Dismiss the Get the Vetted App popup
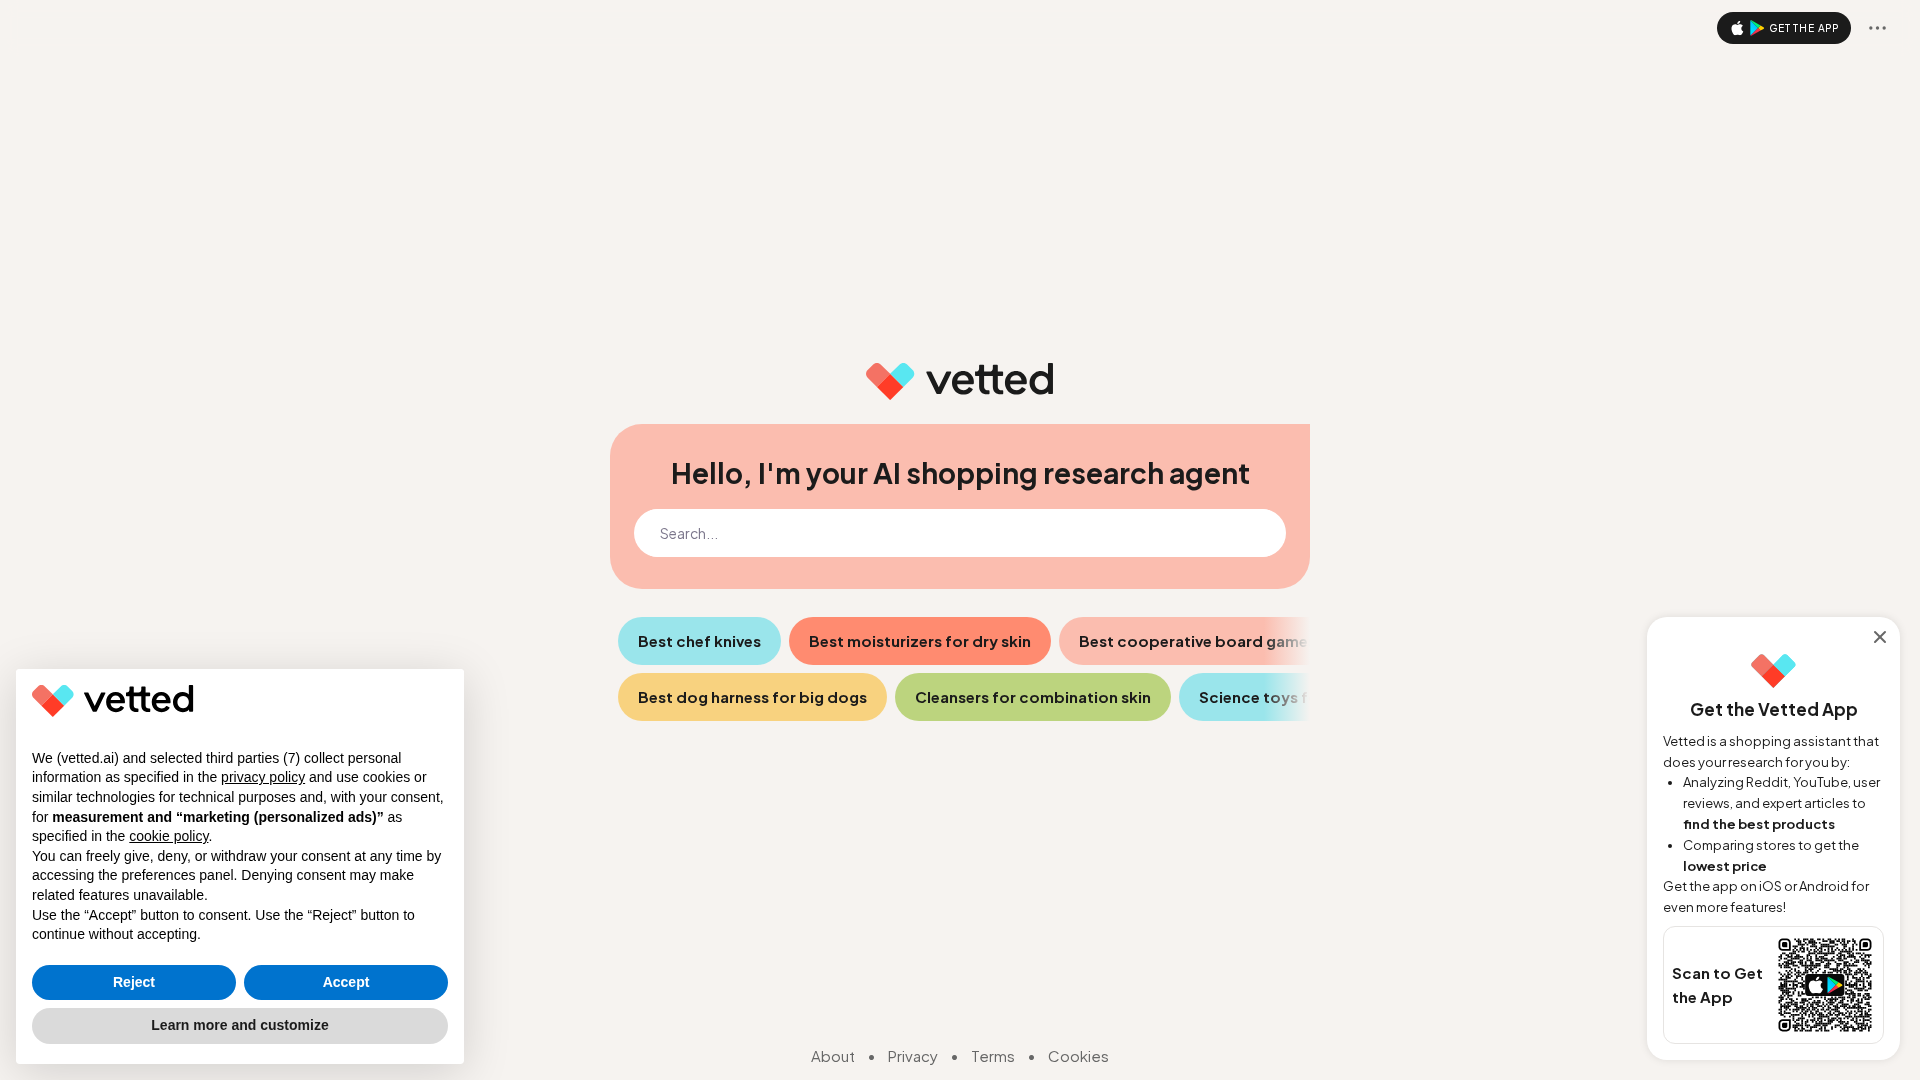Viewport: 1920px width, 1080px height. [x=1880, y=637]
